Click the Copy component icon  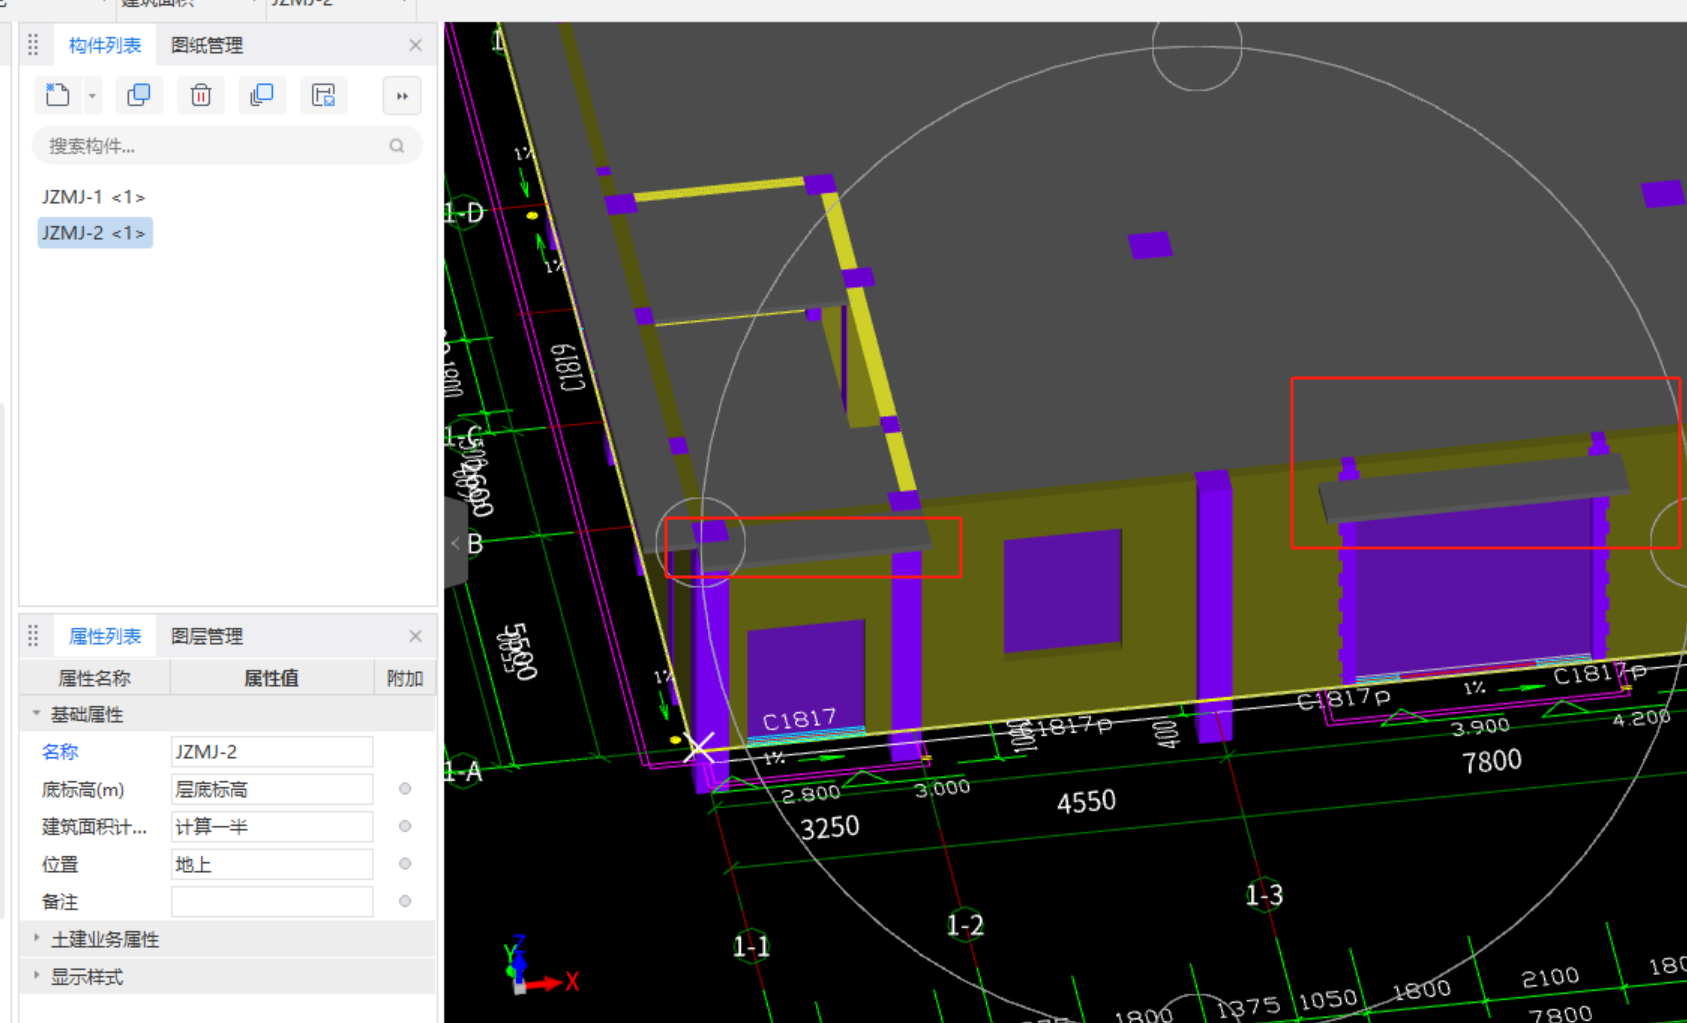tap(139, 95)
